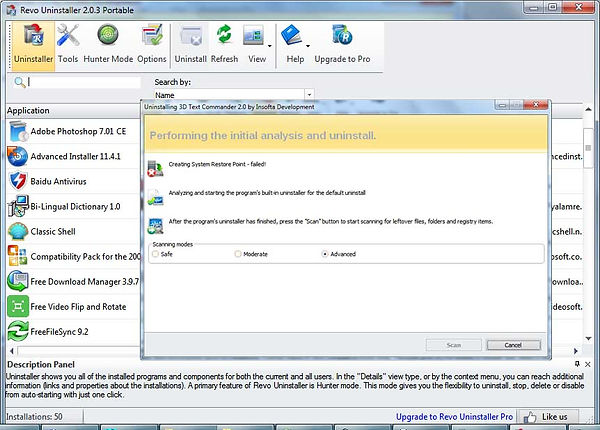
Task: Select the Bi-Lingual Dictionary 1.0 row
Action: [x=73, y=206]
